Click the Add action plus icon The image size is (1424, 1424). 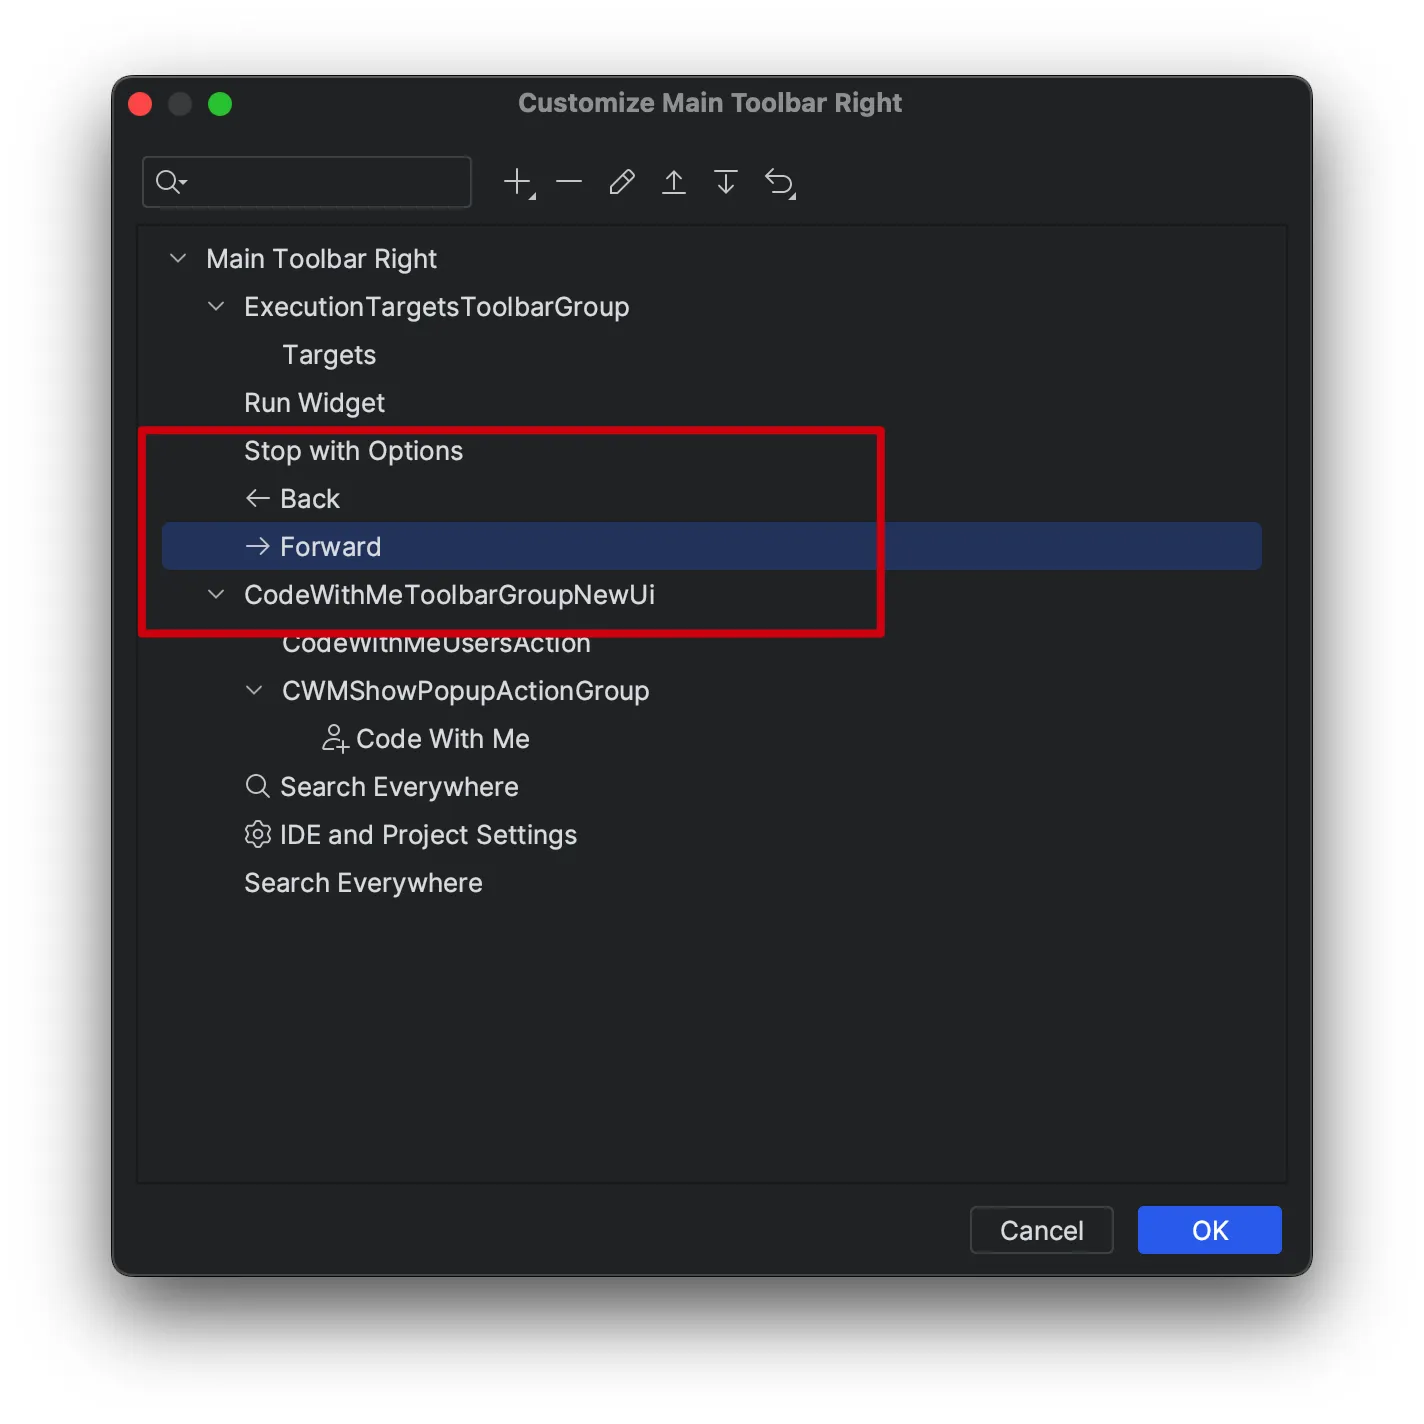coord(518,182)
